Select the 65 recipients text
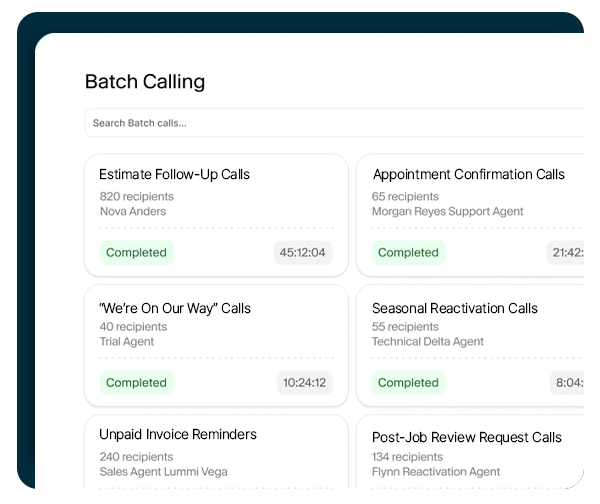 coord(405,196)
